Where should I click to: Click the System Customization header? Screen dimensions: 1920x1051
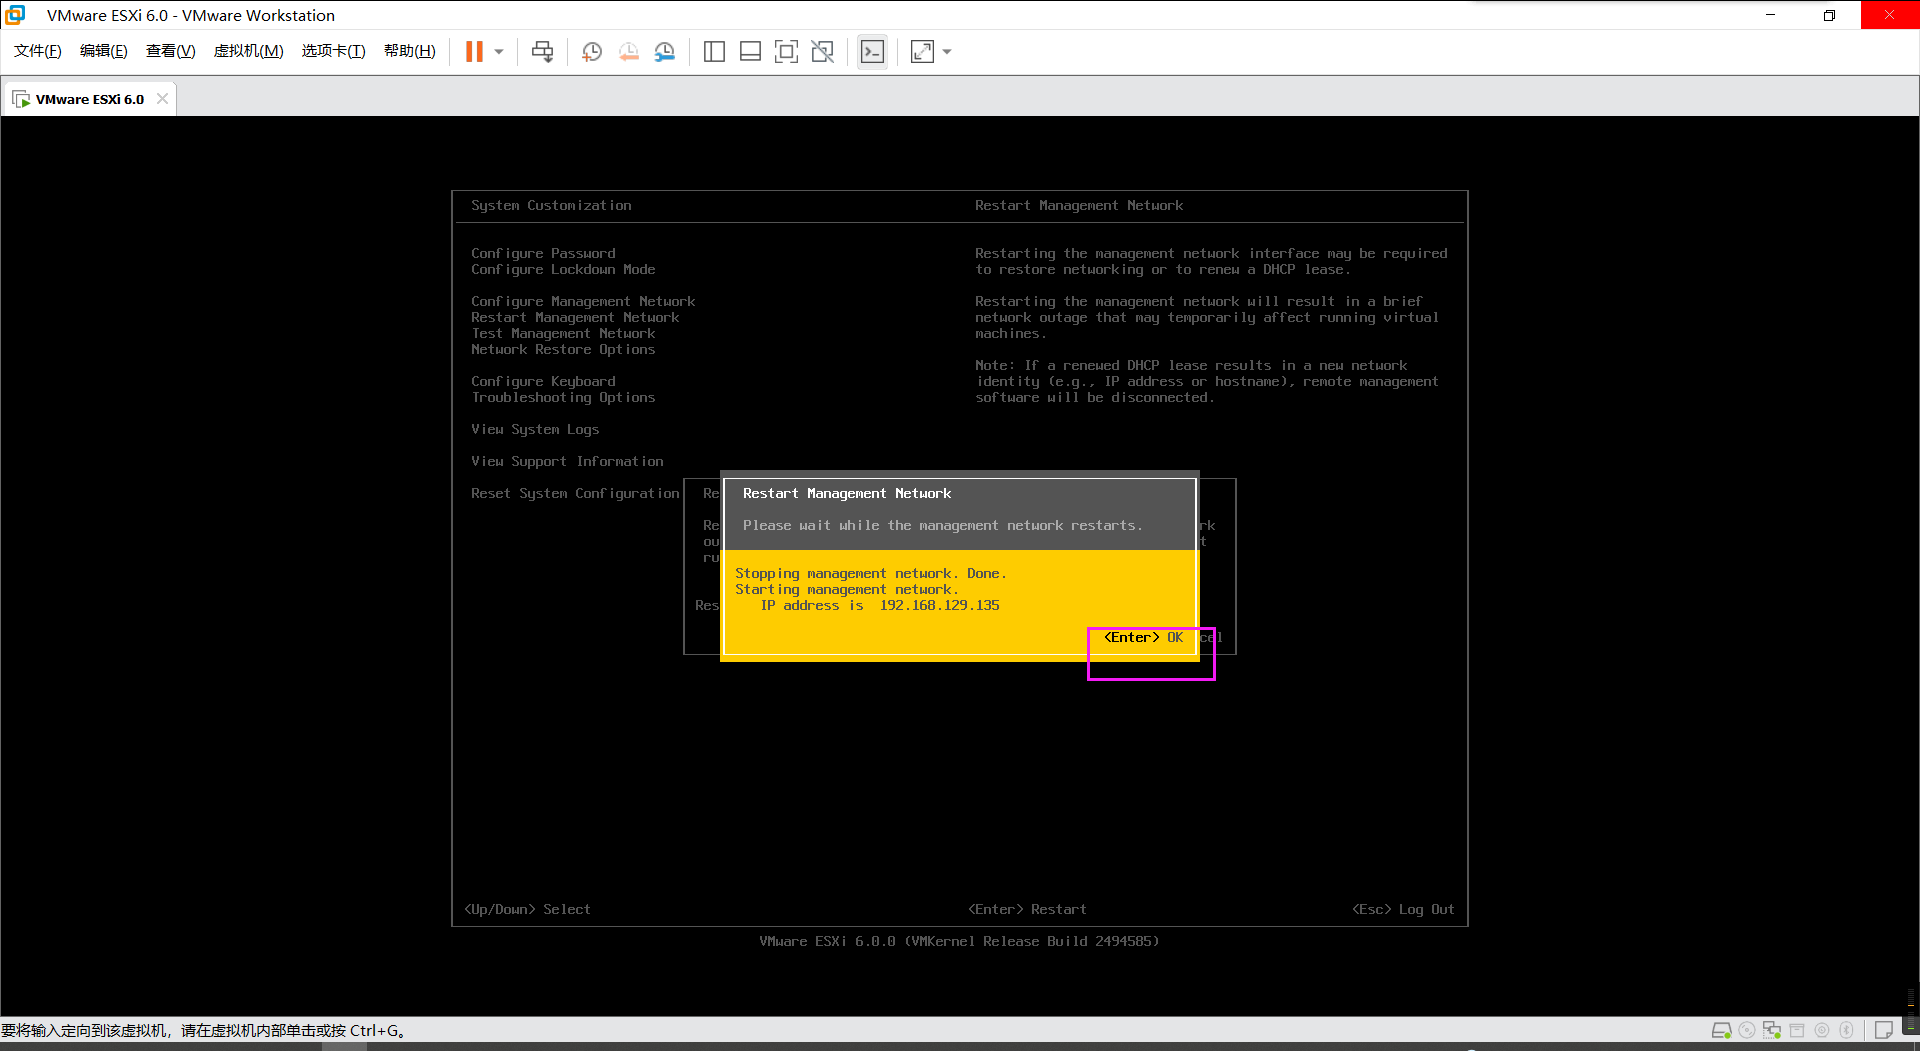click(551, 206)
